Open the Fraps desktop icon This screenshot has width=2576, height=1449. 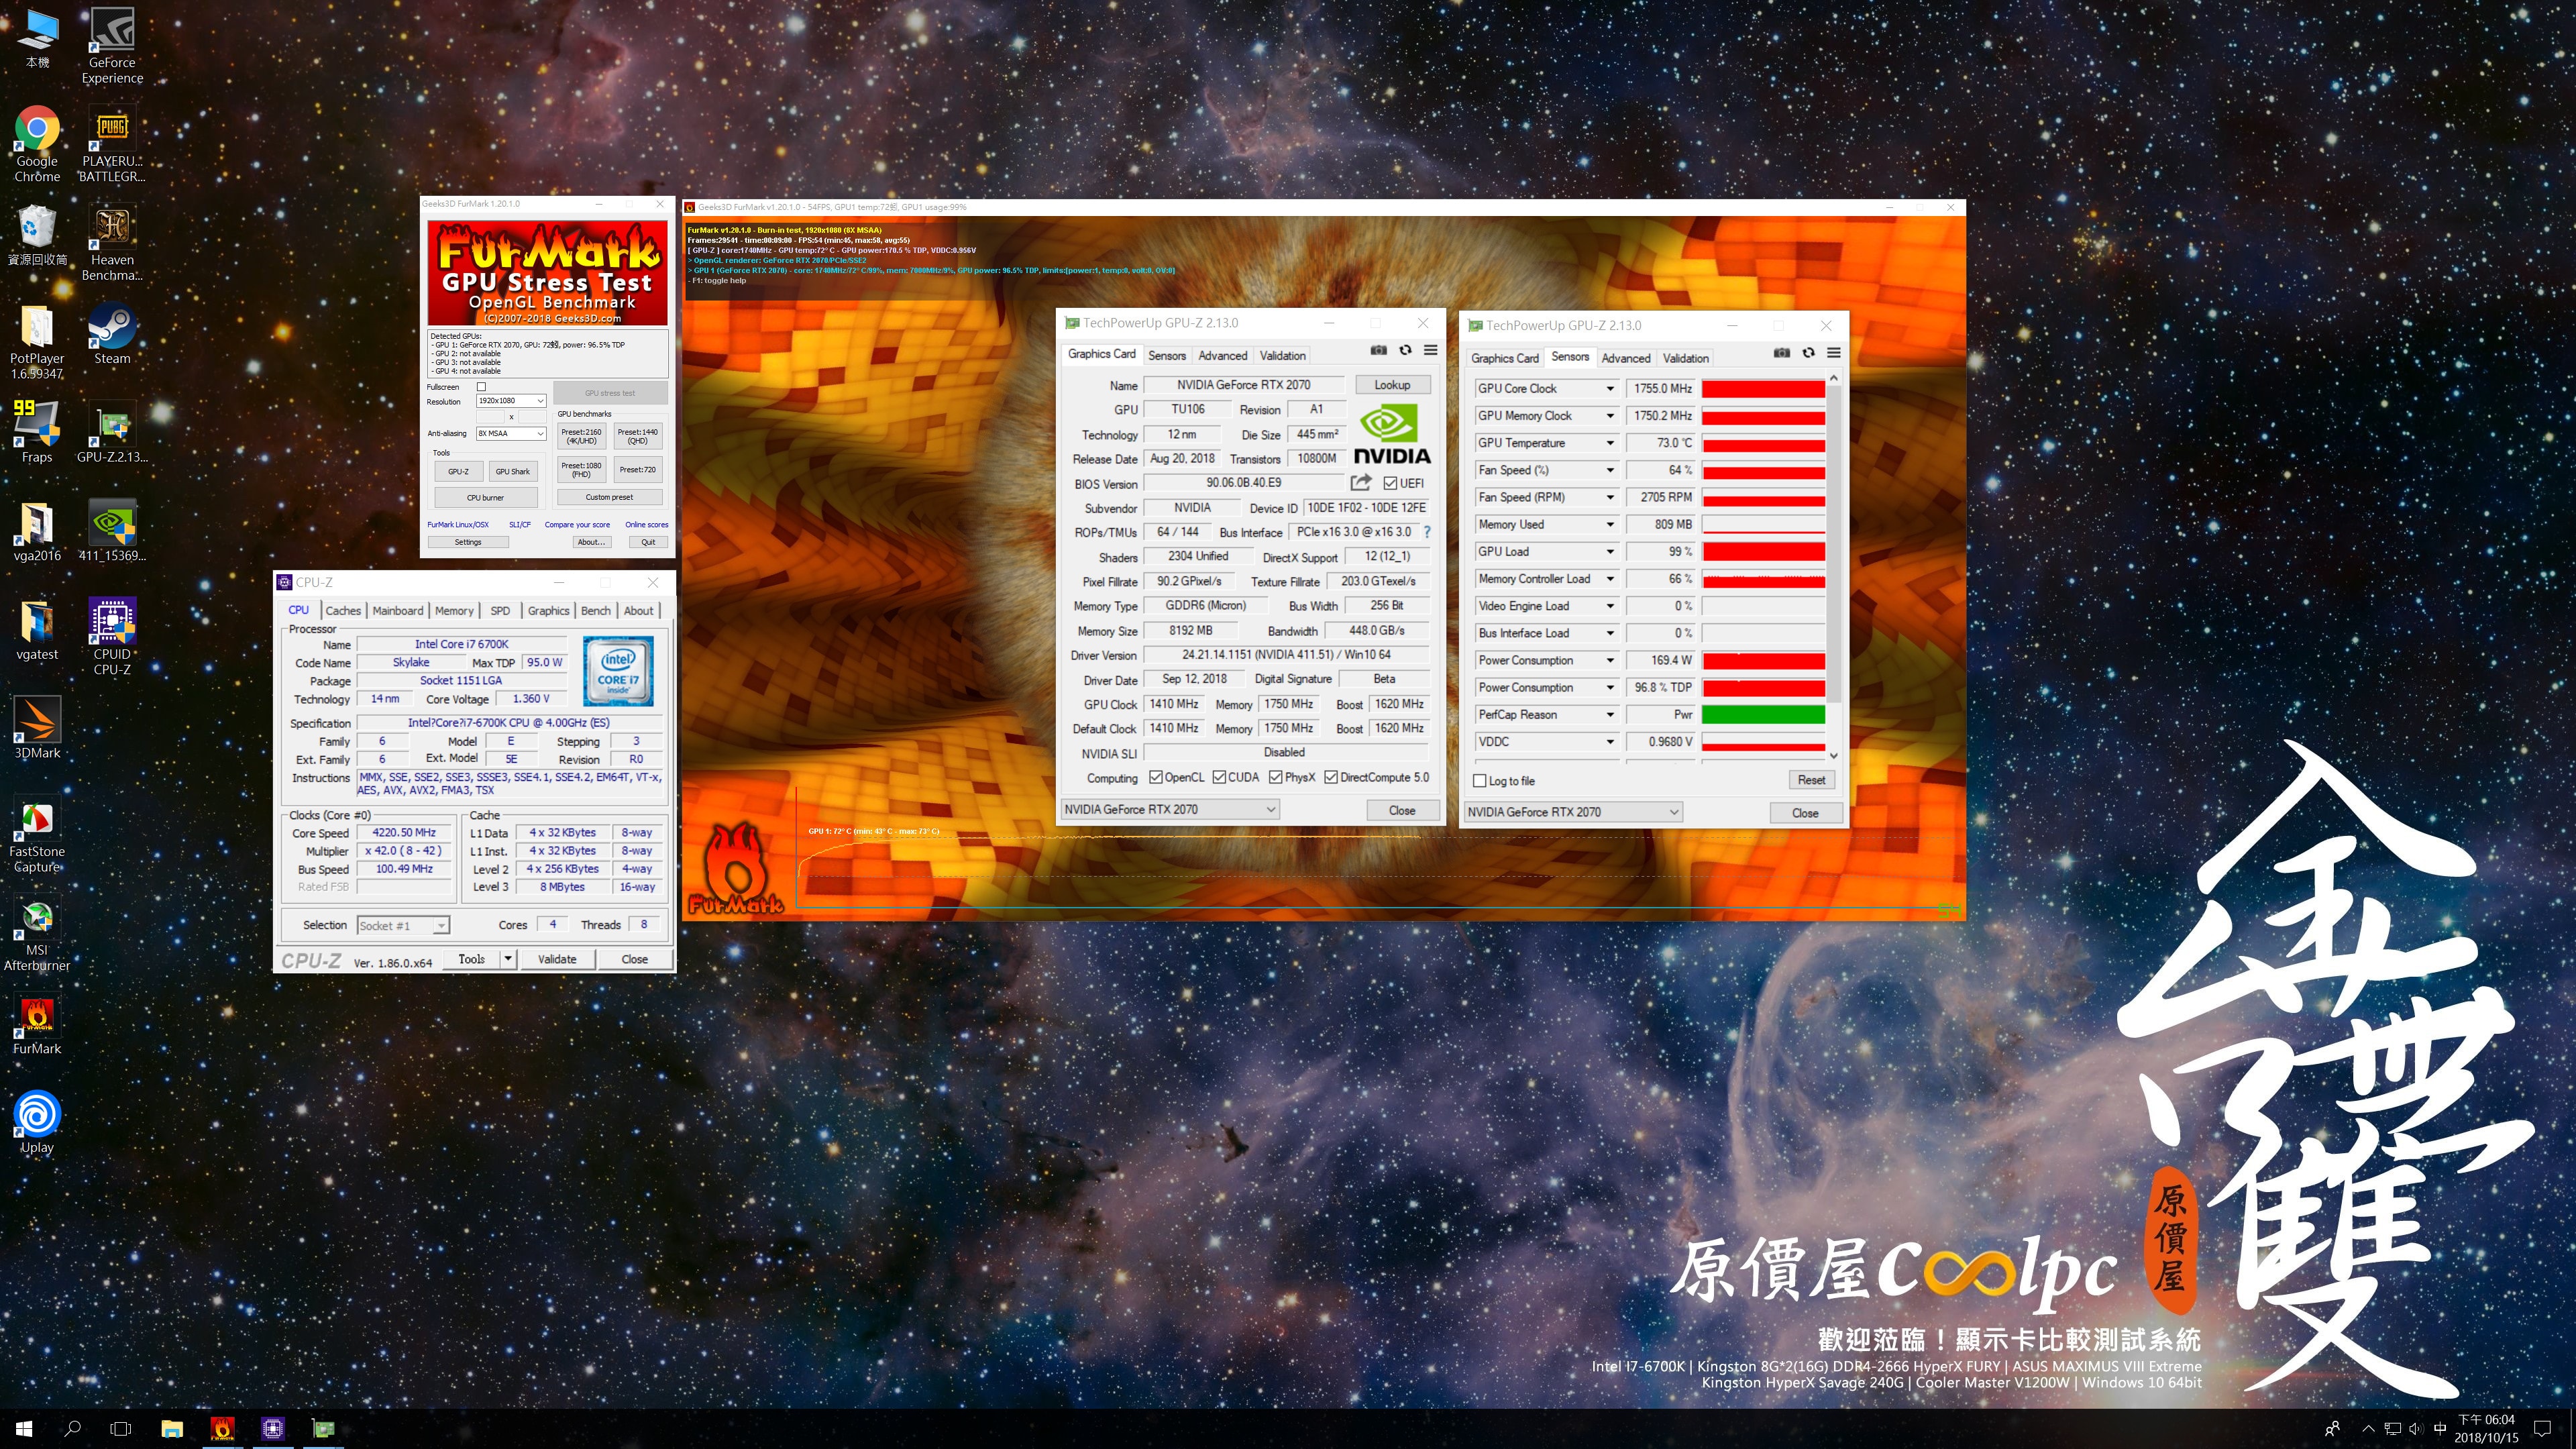[x=37, y=433]
